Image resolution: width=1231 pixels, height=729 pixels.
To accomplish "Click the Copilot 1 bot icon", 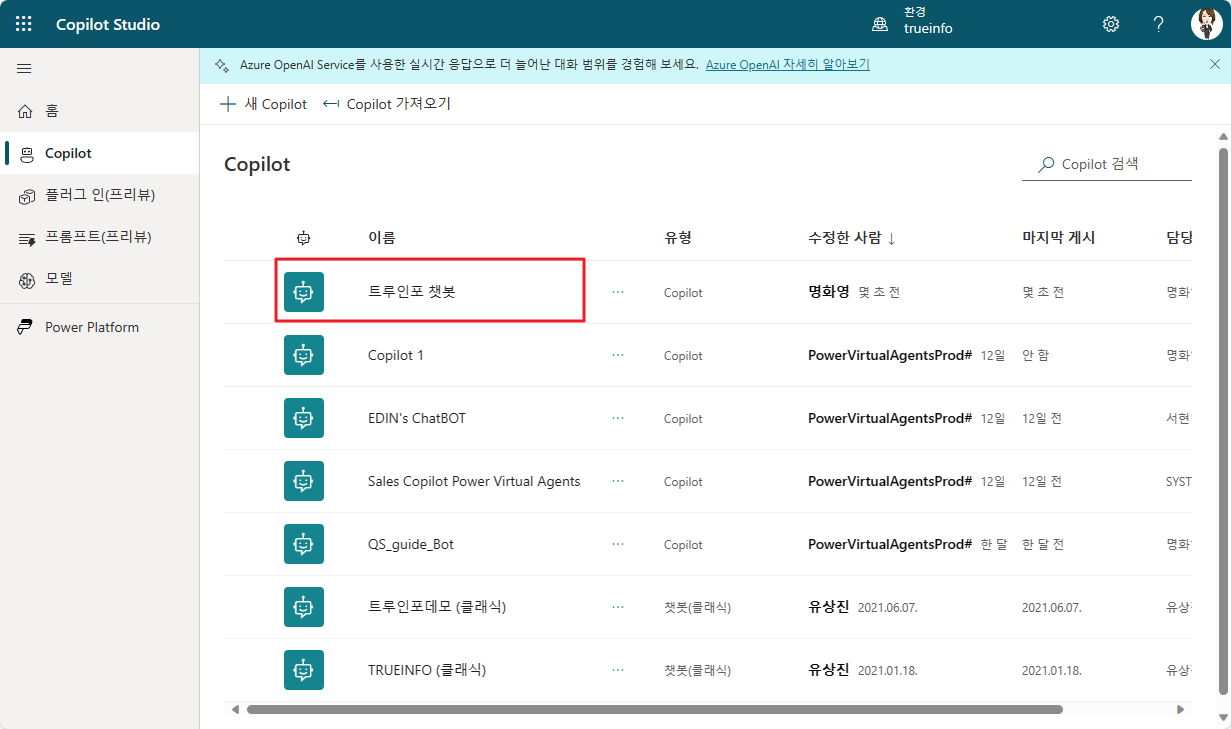I will tap(304, 355).
